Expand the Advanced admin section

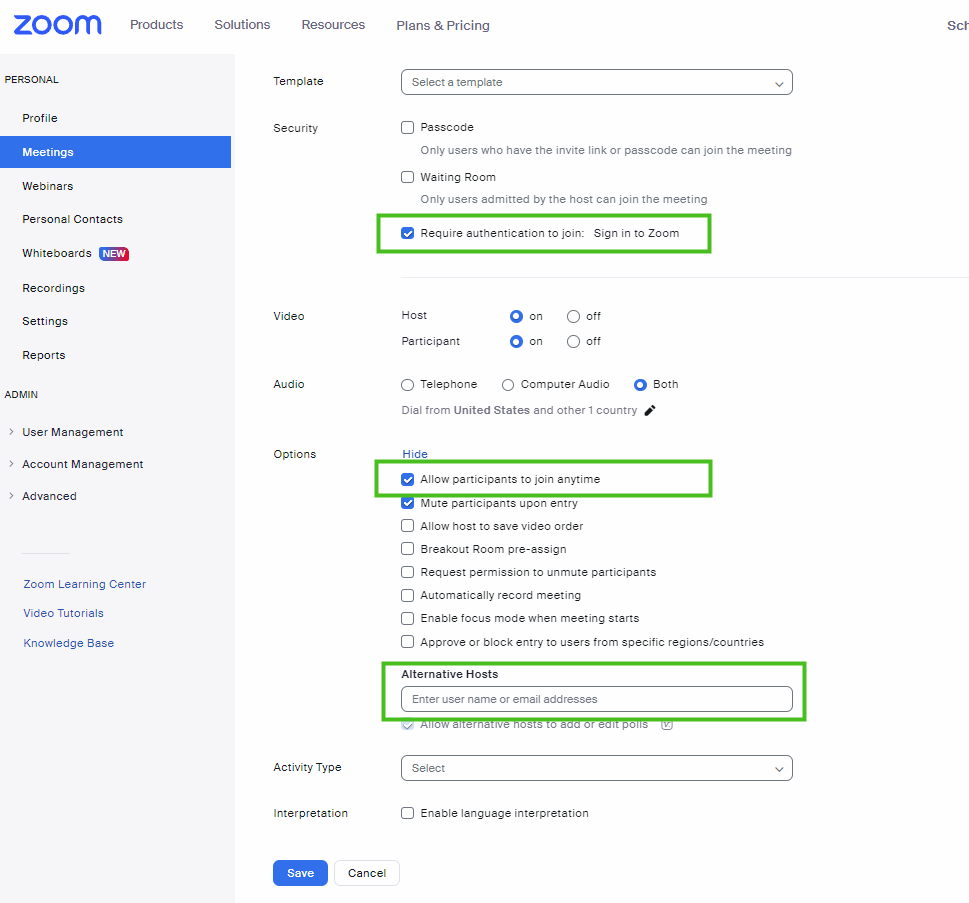(49, 496)
